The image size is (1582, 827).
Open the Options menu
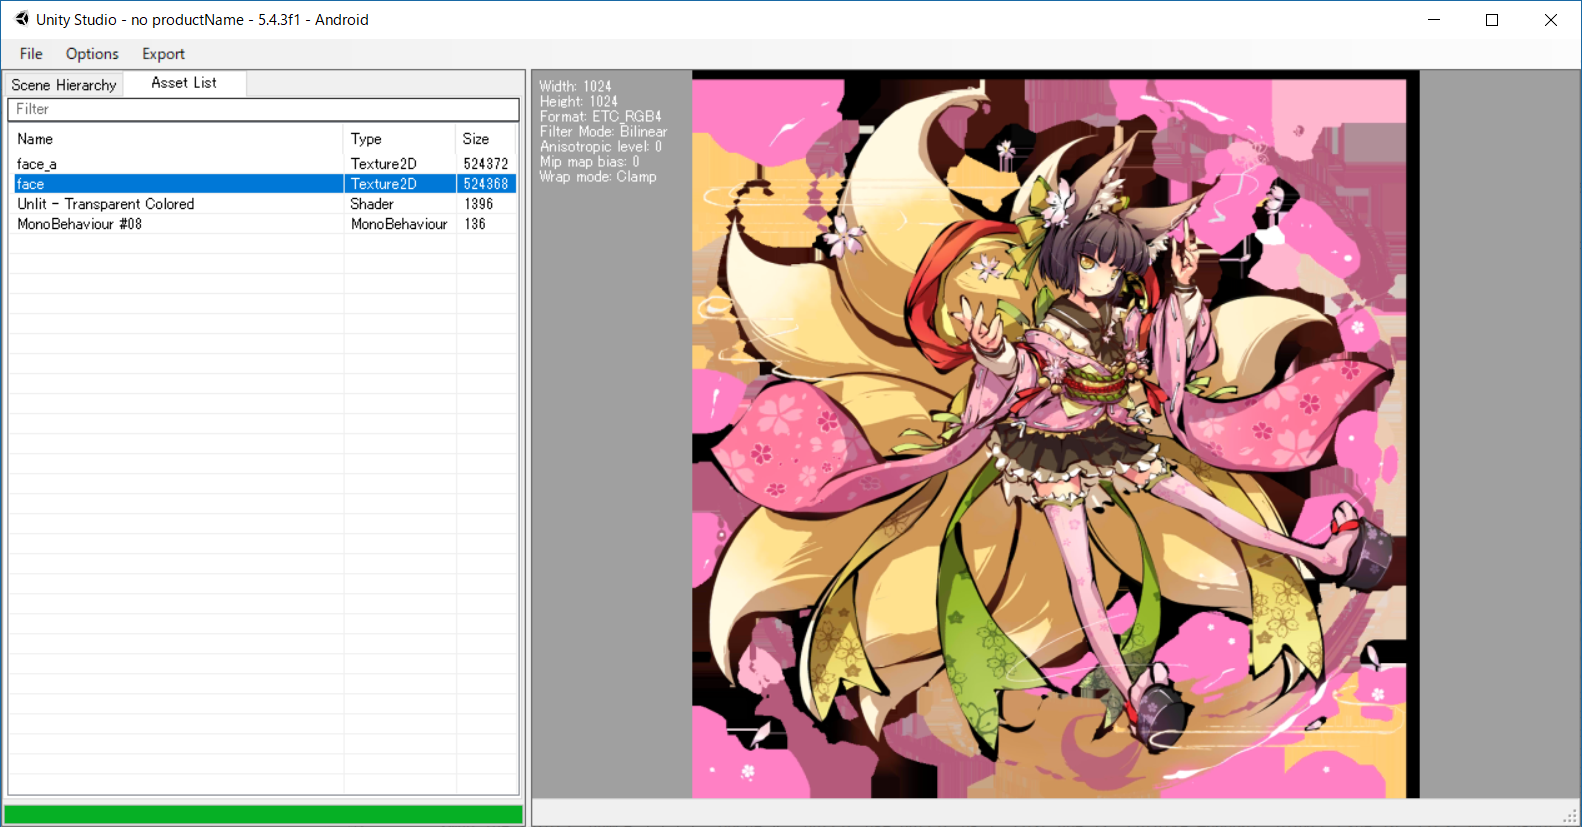(x=92, y=54)
